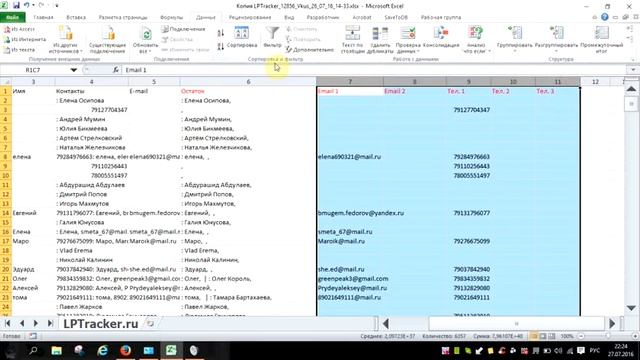Insert a new worksheet tab
640x360 pixels.
(151, 324)
